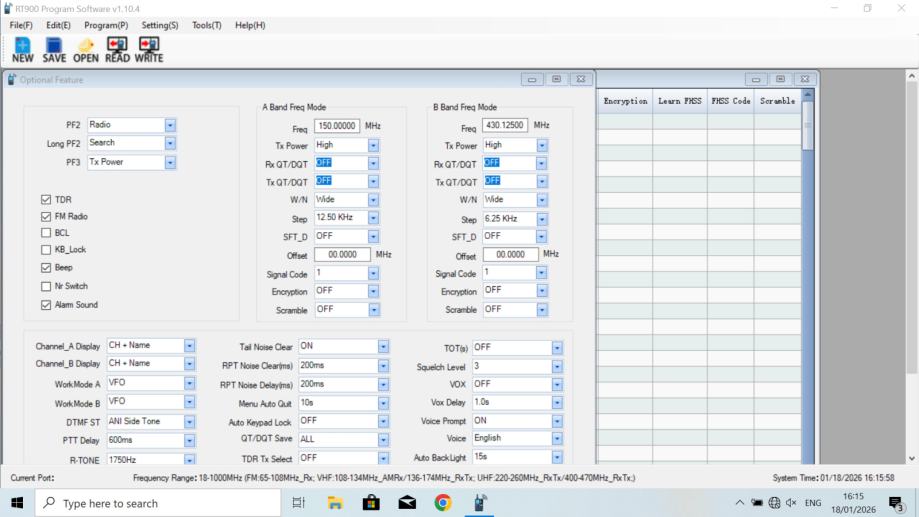The image size is (919, 517).
Task: Open the Edit(E) menu
Action: pos(58,25)
